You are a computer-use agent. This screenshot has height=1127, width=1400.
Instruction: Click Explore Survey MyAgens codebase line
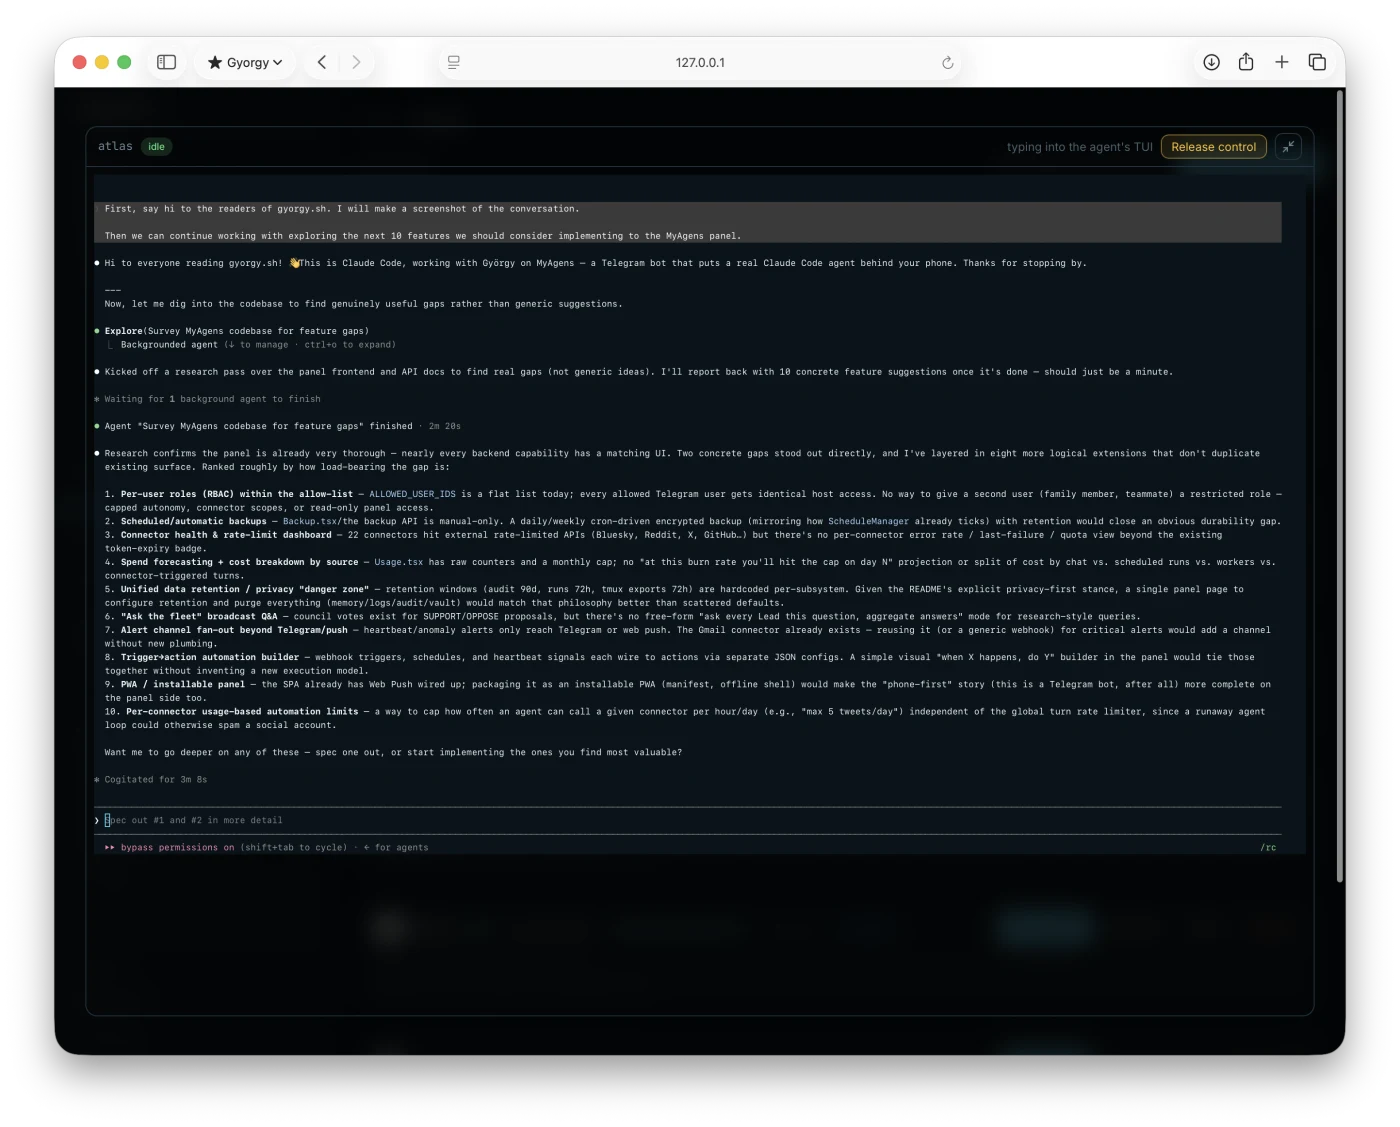[x=237, y=331]
